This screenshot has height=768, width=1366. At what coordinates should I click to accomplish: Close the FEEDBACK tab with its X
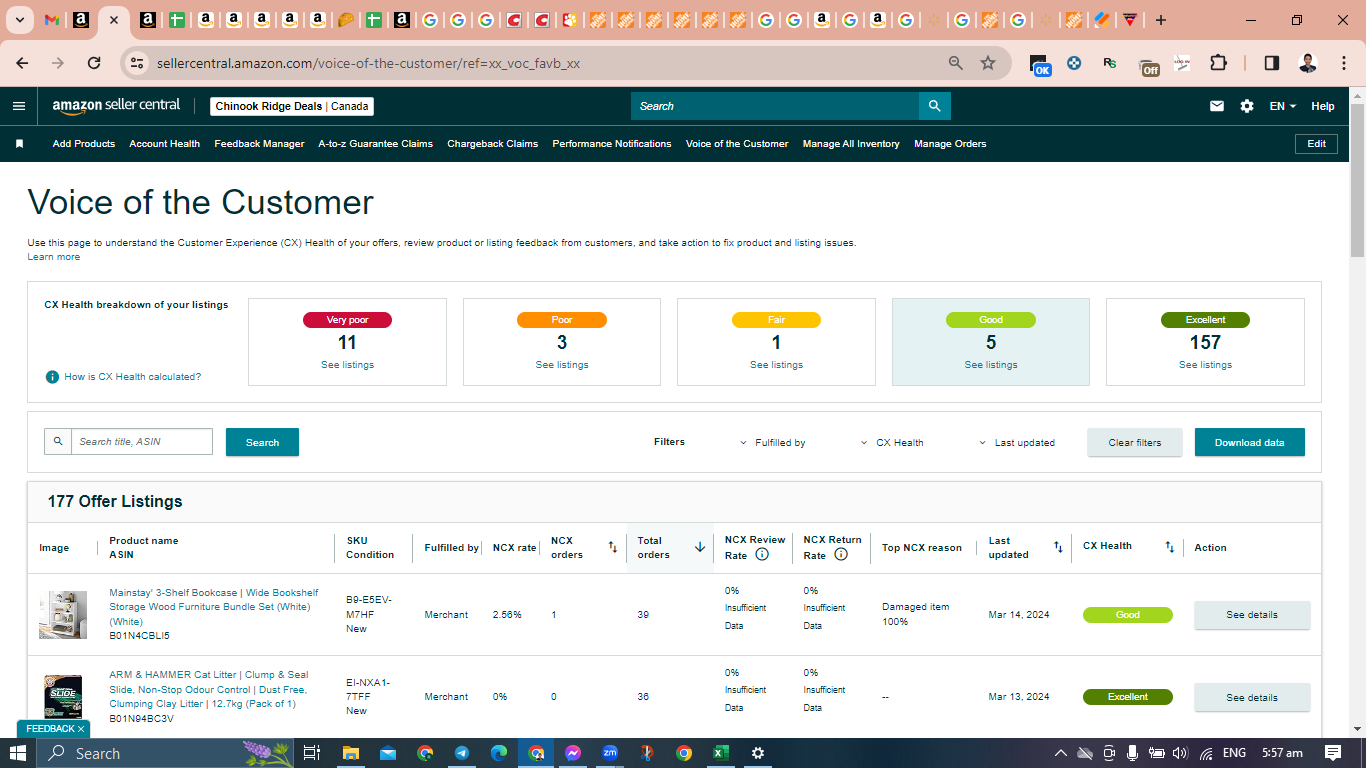coord(81,729)
